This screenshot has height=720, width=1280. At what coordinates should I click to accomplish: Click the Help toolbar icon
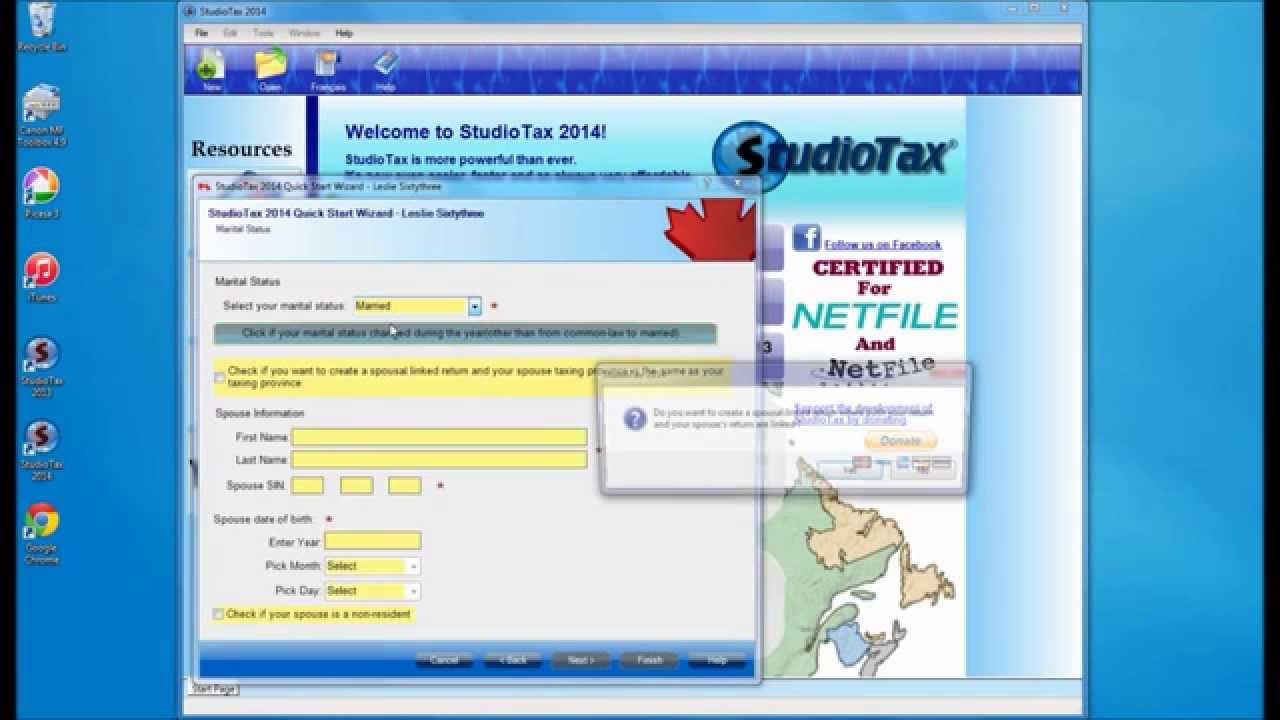(385, 70)
